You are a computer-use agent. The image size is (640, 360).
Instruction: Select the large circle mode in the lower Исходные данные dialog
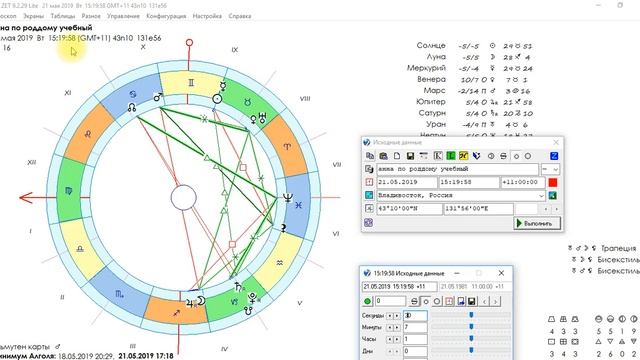click(x=437, y=302)
